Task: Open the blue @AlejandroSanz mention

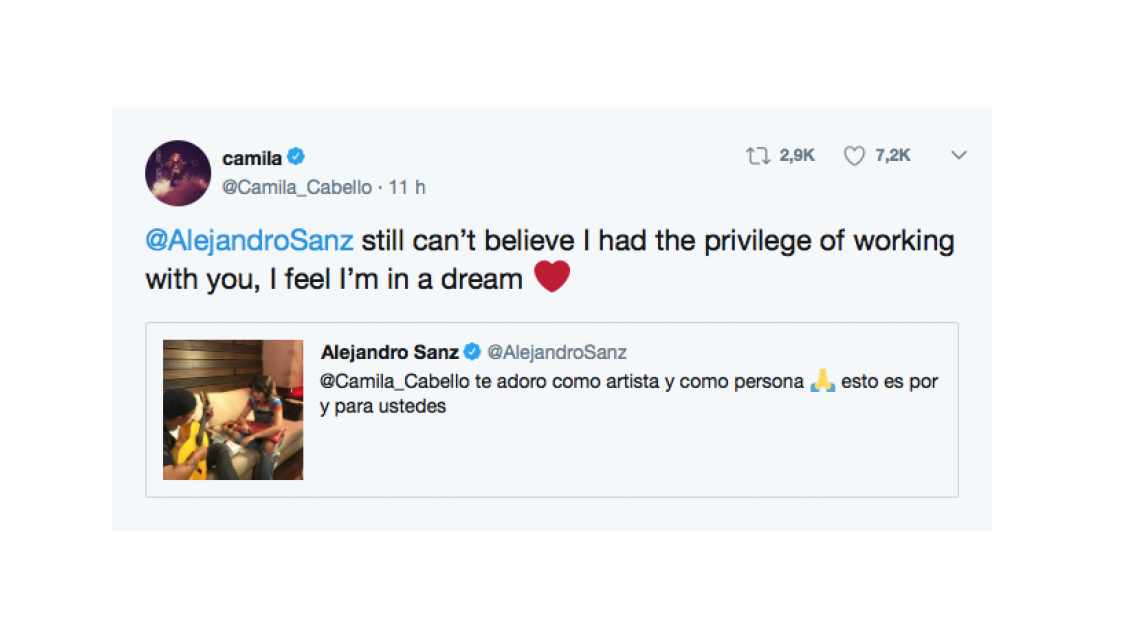Action: pyautogui.click(x=249, y=241)
